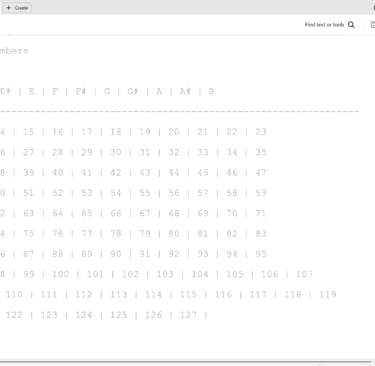Screen dimensions: 375x366
Task: Click the cell with value 27
Action: click(x=29, y=152)
